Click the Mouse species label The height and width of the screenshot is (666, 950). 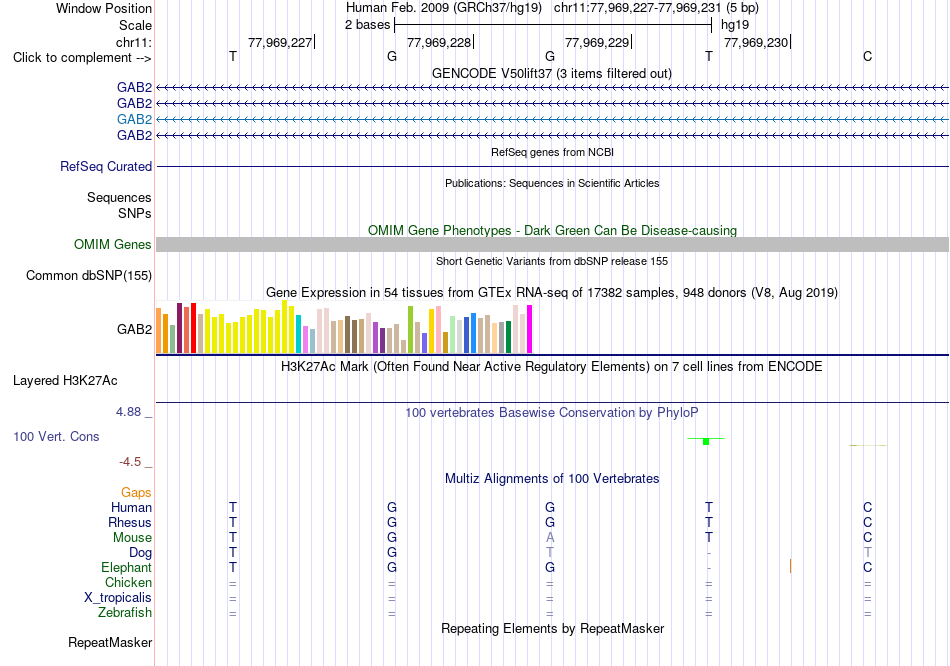click(x=133, y=538)
